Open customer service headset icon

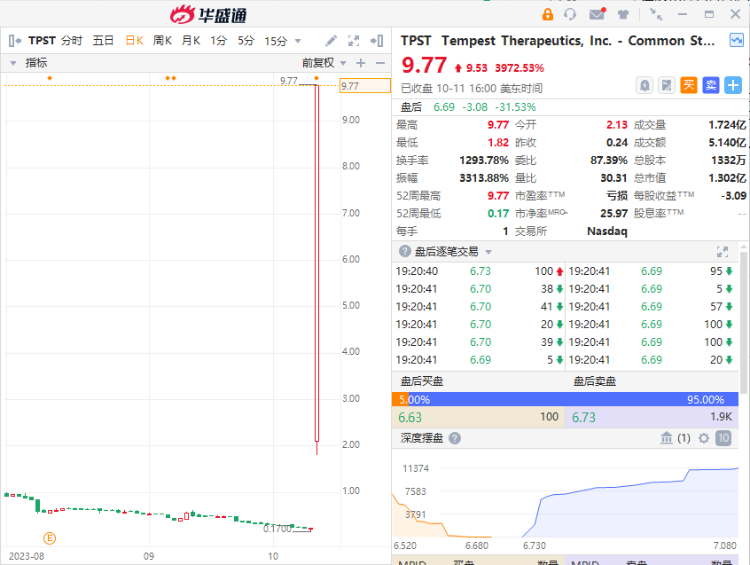pyautogui.click(x=571, y=14)
